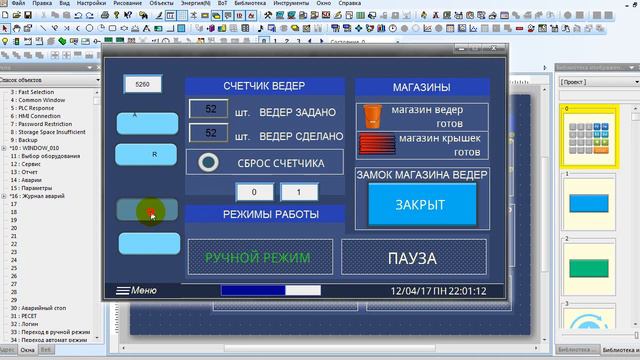Screen dimensions: 640x360
Task: Click the blue cross arrows object icon
Action: pyautogui.click(x=358, y=29)
